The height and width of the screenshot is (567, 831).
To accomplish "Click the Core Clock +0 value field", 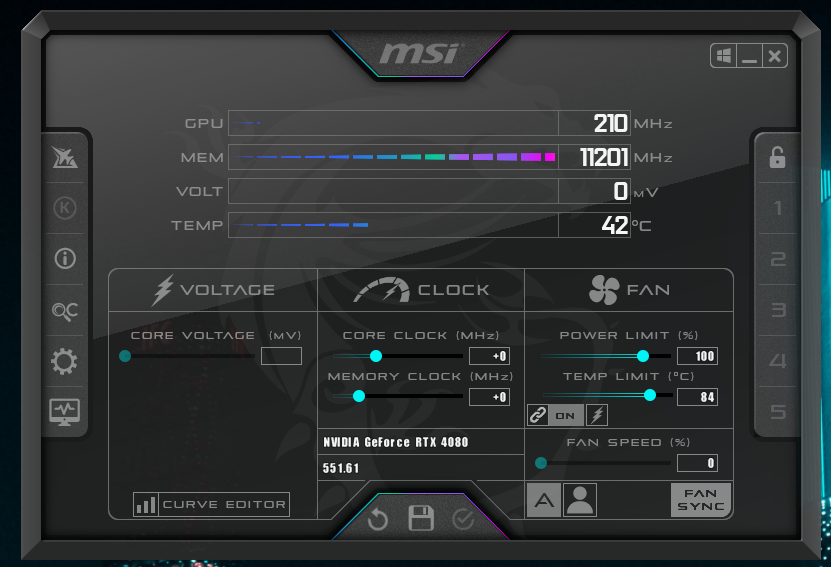I will pyautogui.click(x=489, y=356).
